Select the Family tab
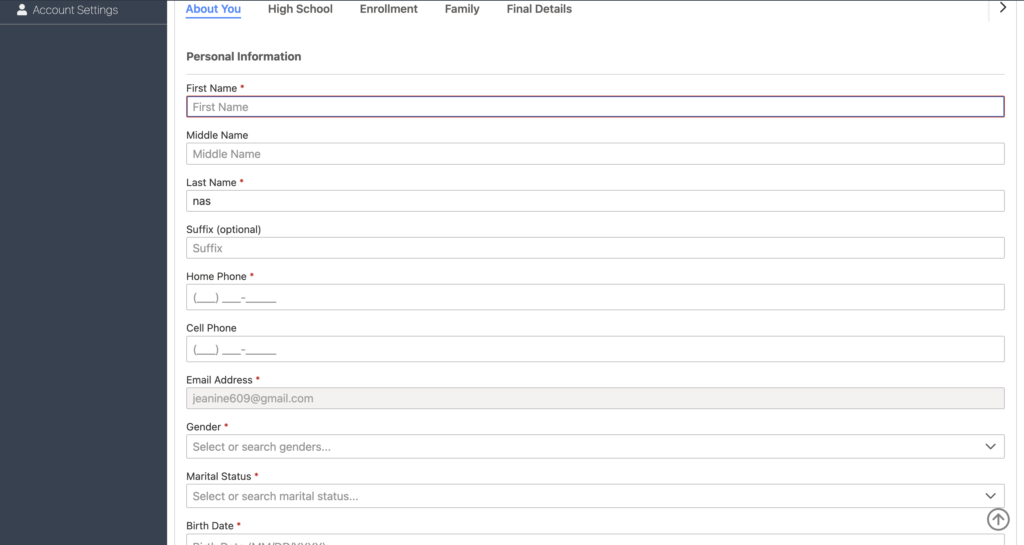1024x545 pixels. 462,9
